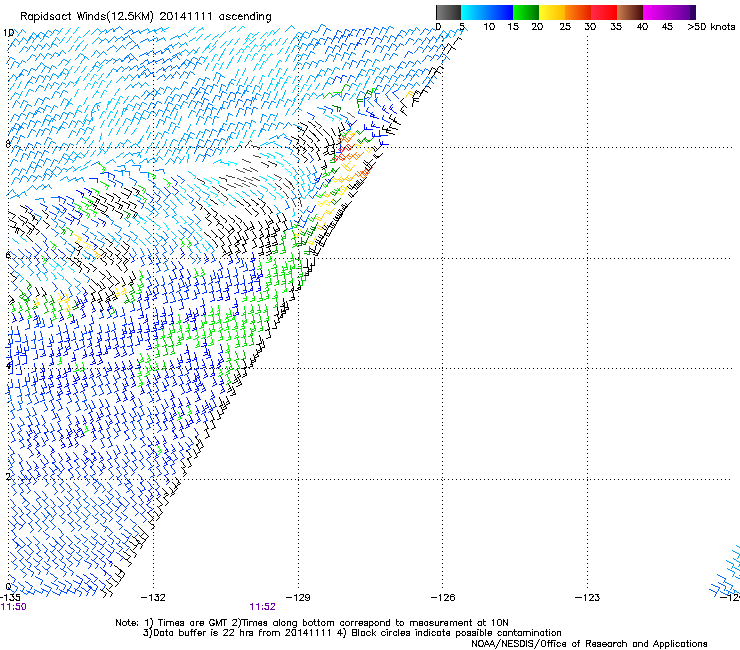Click the magenta 40-45 knots legend segment
This screenshot has height=650, width=740.
click(656, 12)
